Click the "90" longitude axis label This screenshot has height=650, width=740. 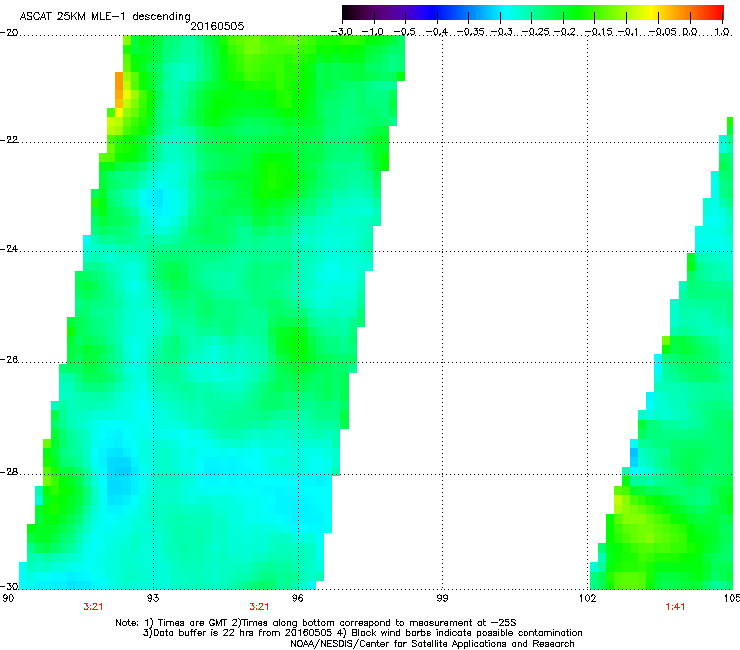click(8, 598)
